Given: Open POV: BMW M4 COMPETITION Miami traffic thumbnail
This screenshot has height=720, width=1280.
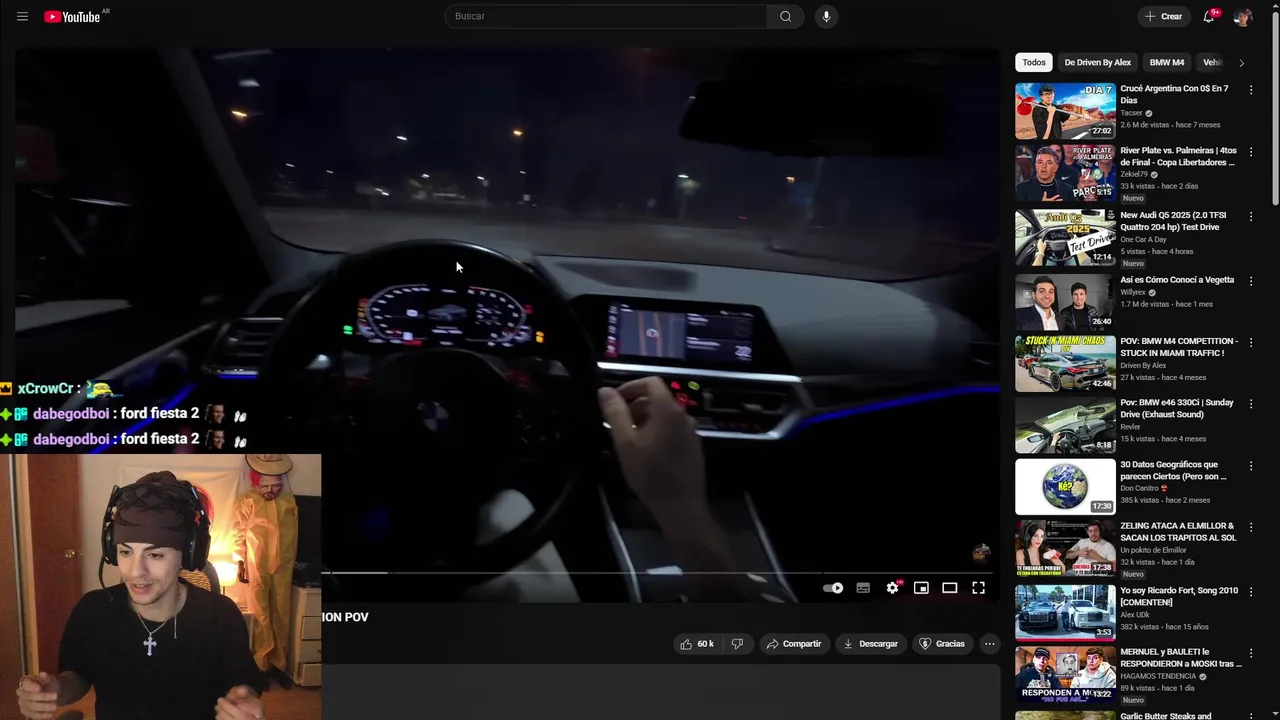Looking at the screenshot, I should 1065,363.
